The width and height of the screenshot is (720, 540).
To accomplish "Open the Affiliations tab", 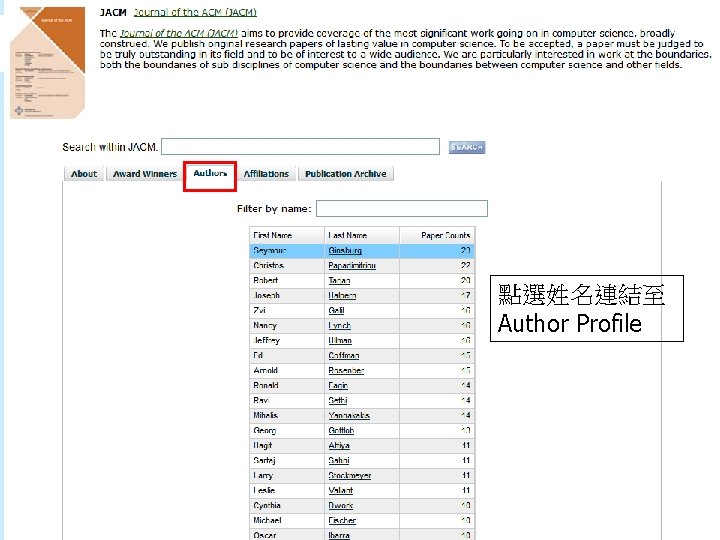I will 266,174.
